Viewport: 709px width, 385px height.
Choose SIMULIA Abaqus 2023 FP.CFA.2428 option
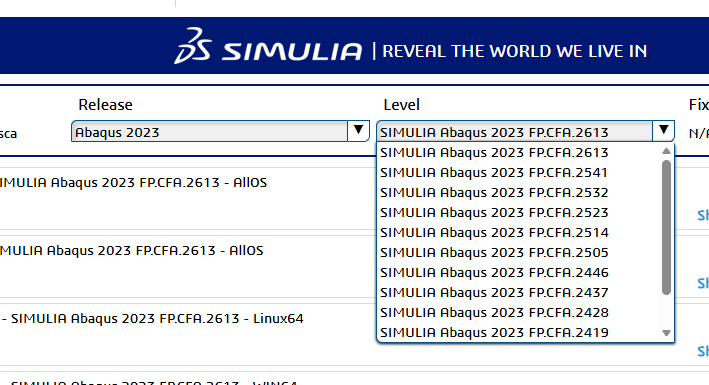(x=494, y=312)
